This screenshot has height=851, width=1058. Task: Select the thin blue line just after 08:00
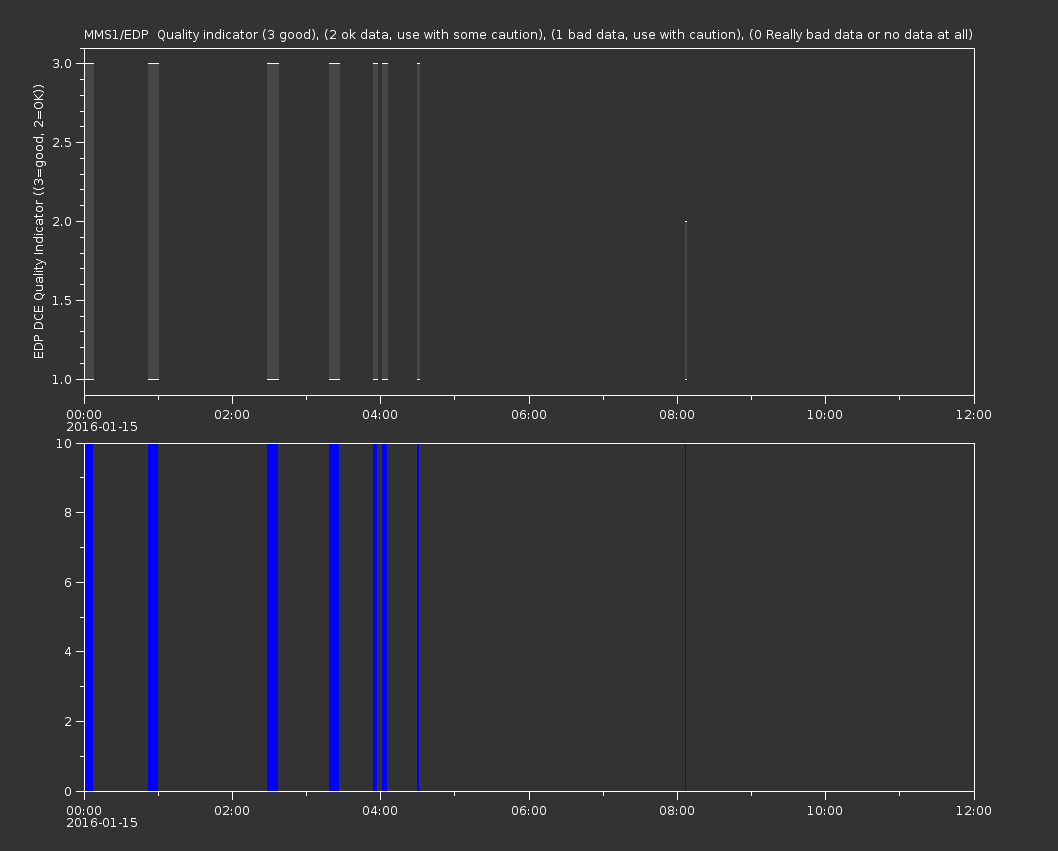pos(686,617)
